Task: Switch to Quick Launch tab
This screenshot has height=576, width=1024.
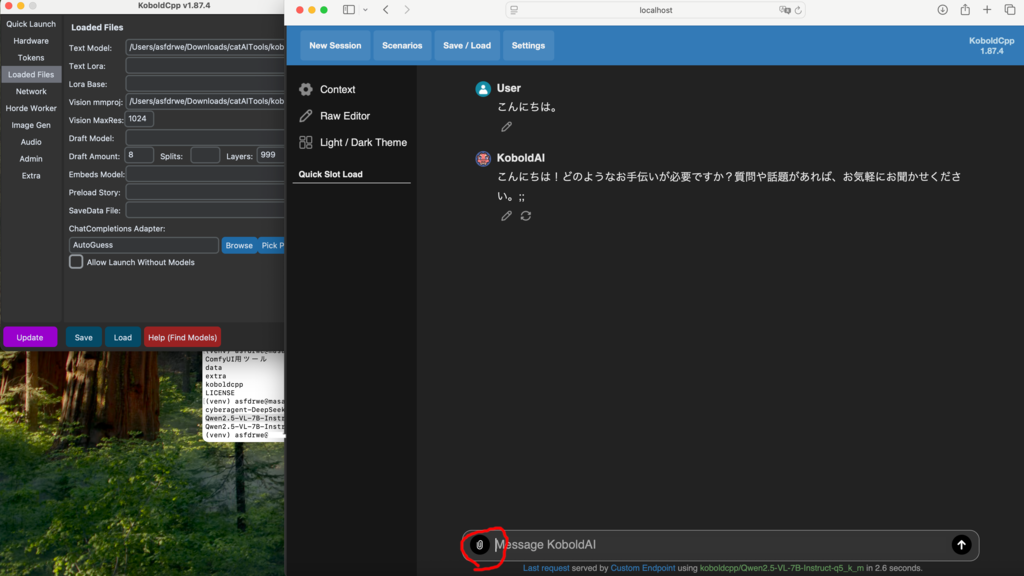Action: point(31,24)
